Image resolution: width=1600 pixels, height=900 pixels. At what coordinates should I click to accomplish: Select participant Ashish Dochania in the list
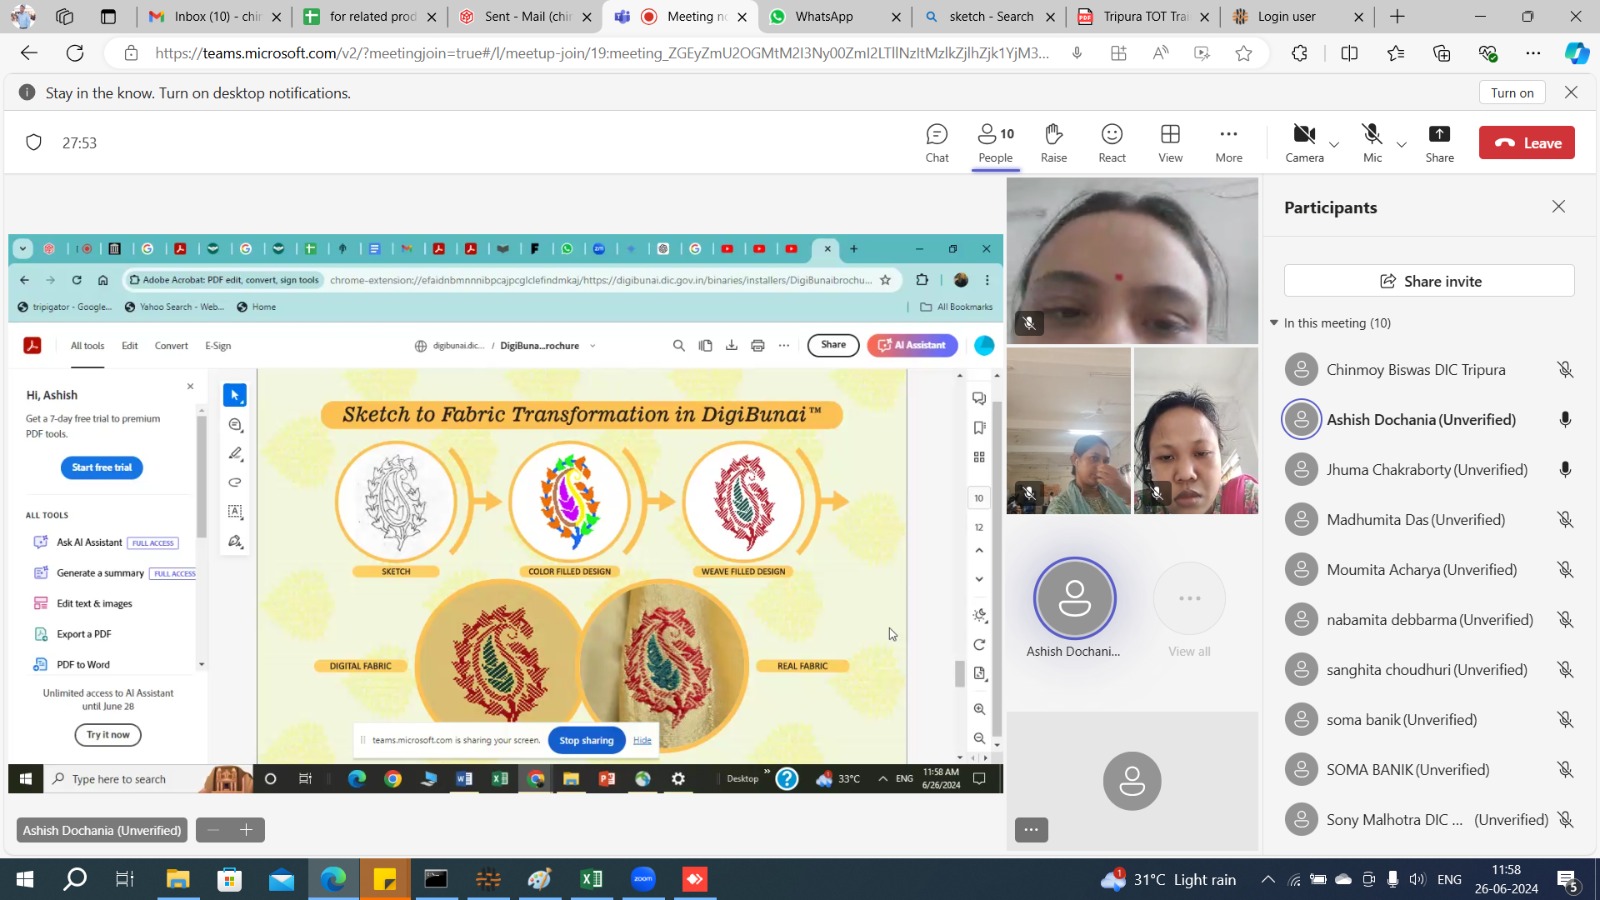coord(1421,420)
